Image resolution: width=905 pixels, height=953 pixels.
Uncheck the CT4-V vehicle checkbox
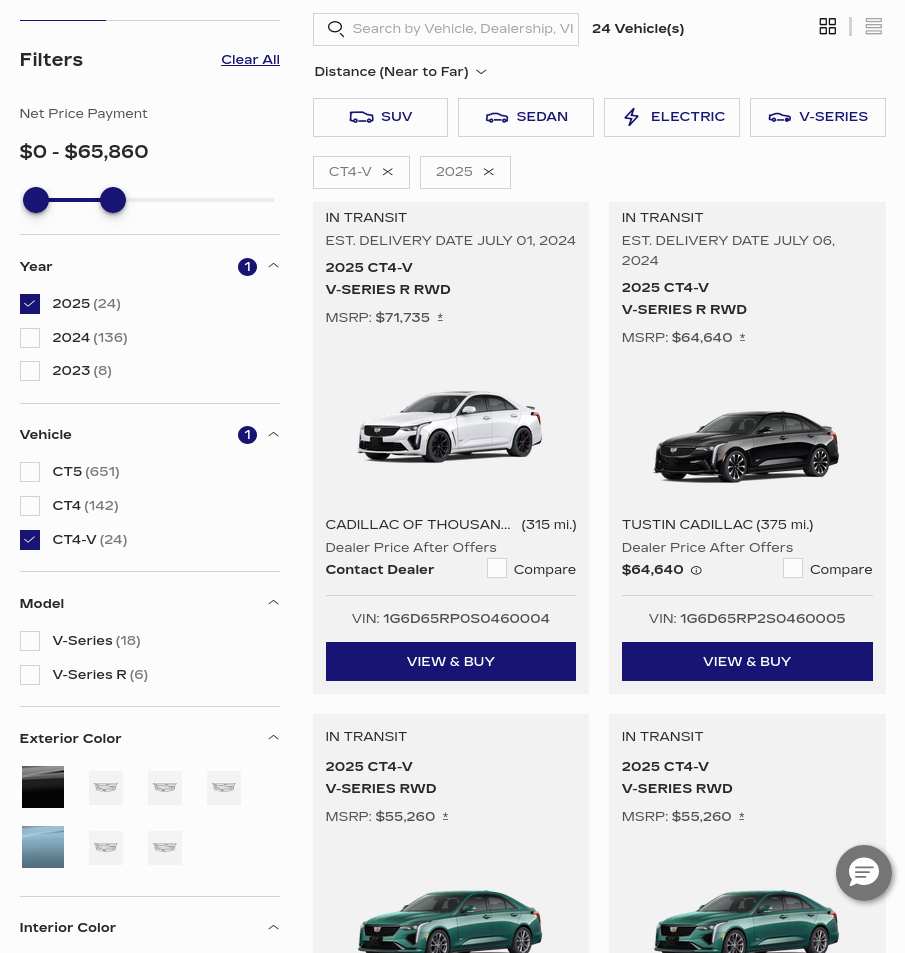(30, 540)
